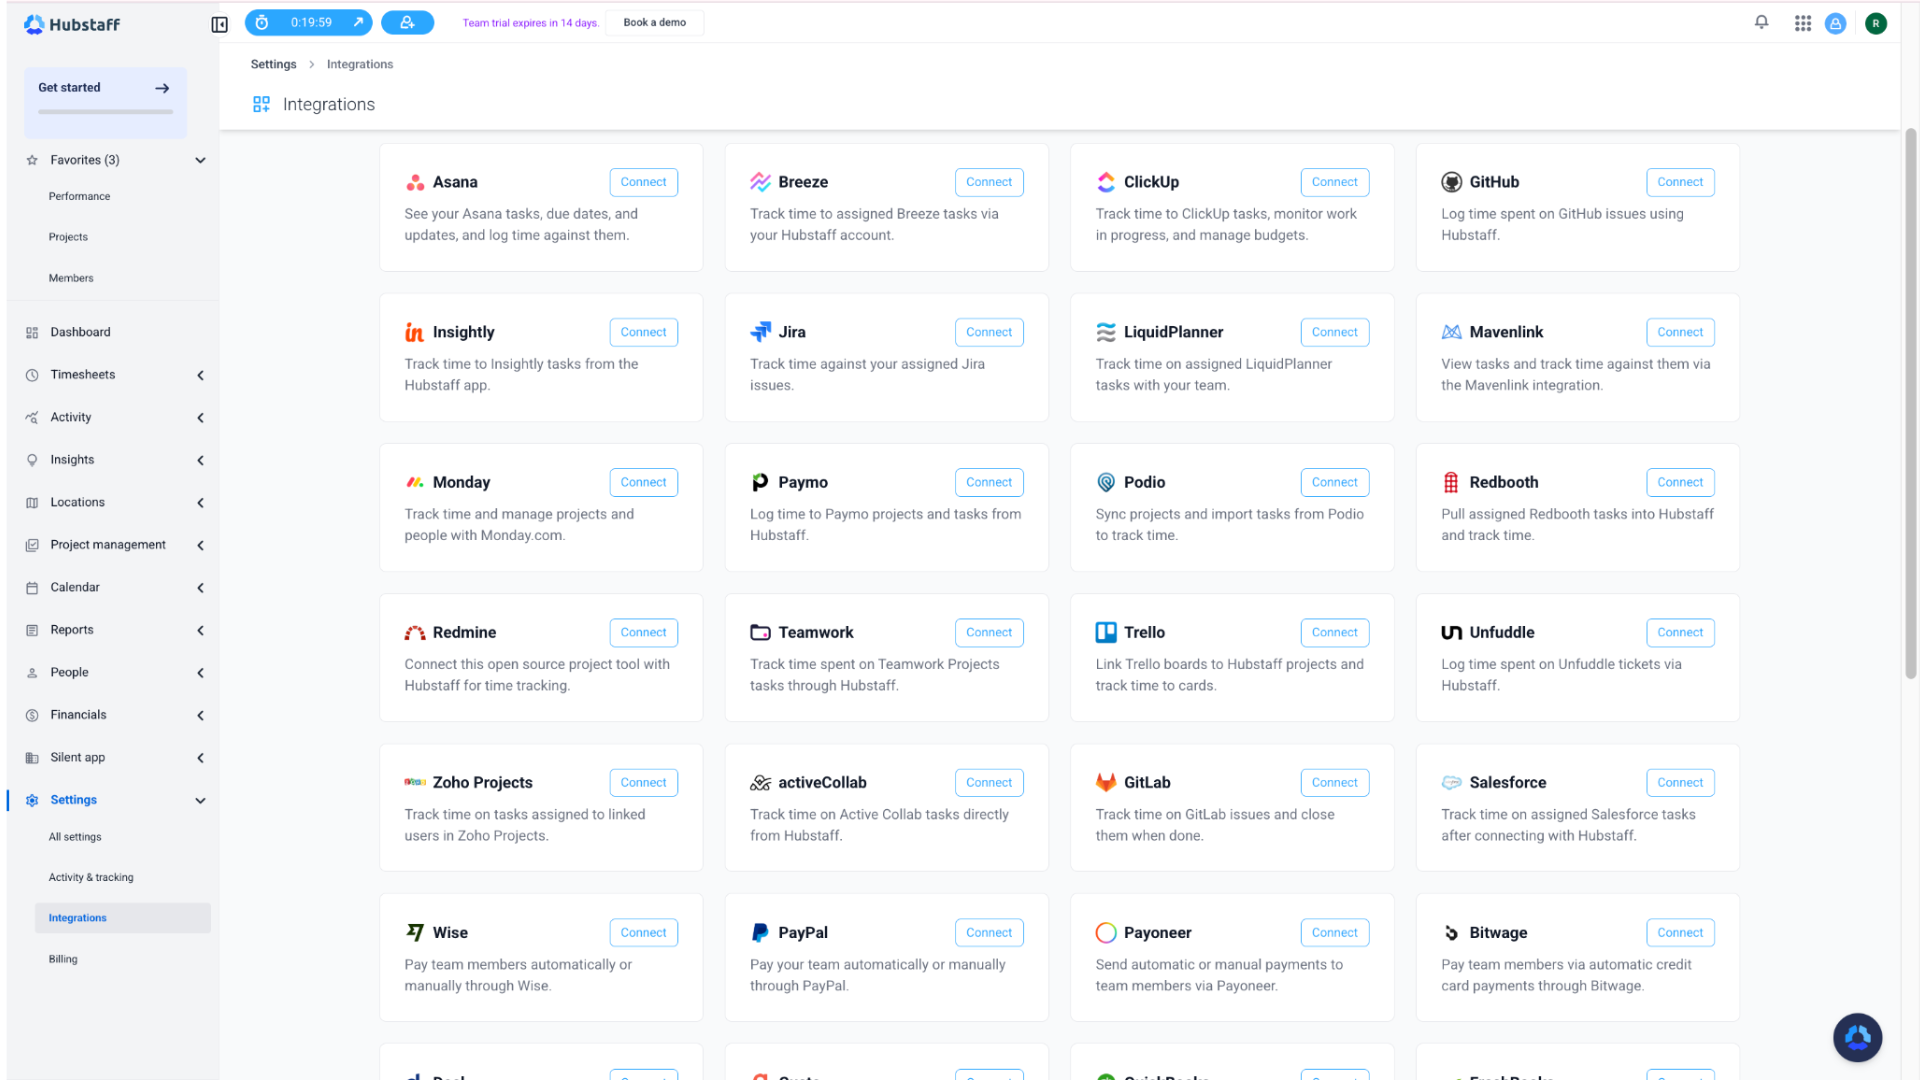Open Performance favorite
The width and height of the screenshot is (1920, 1080).
coord(80,196)
